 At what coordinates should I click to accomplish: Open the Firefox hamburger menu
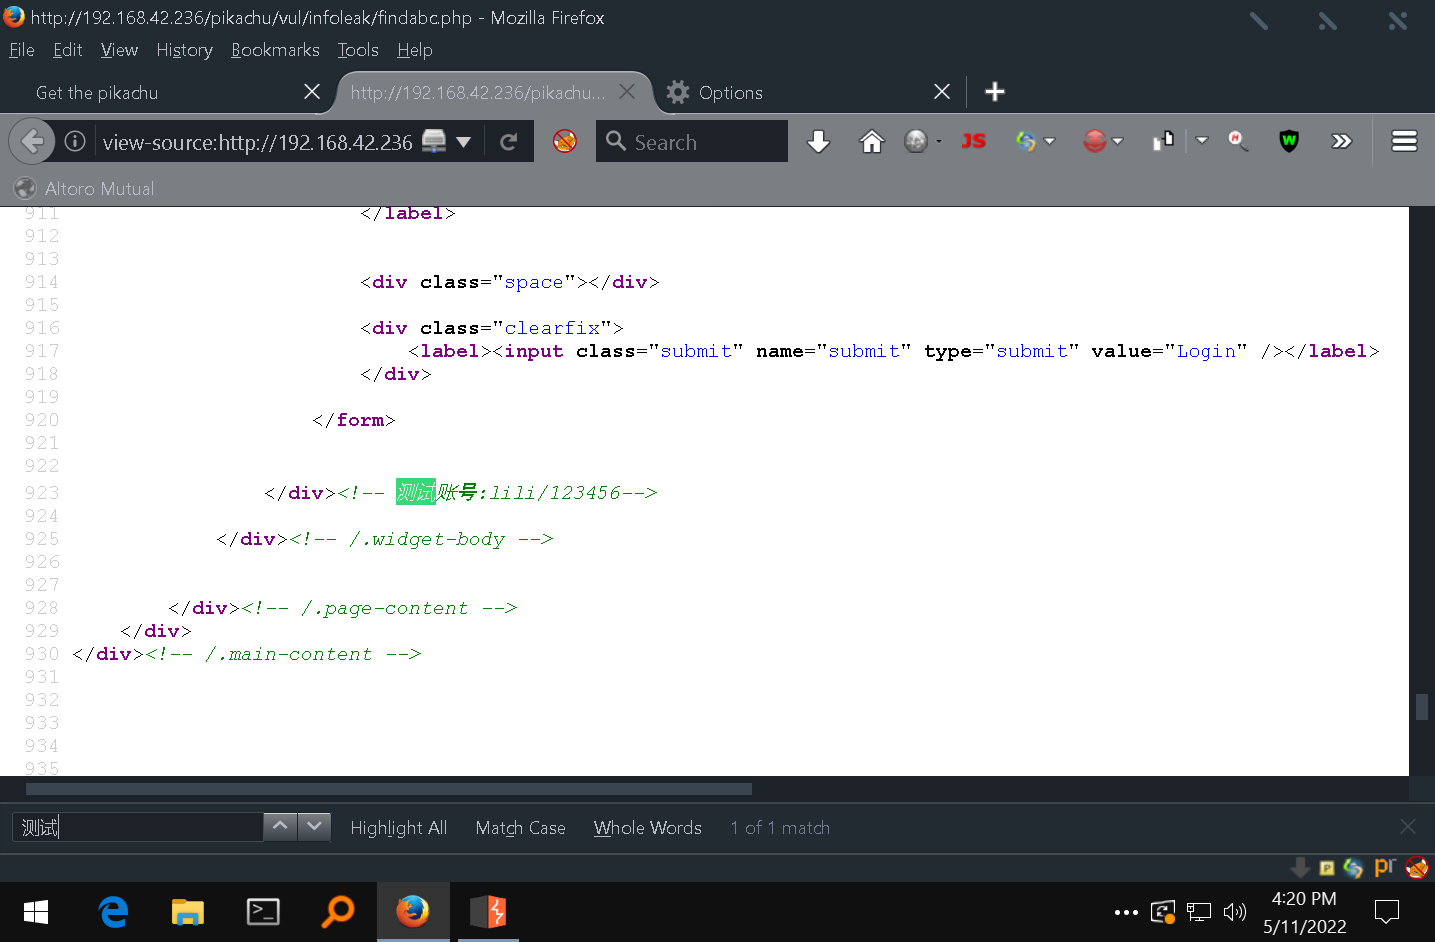pos(1404,141)
